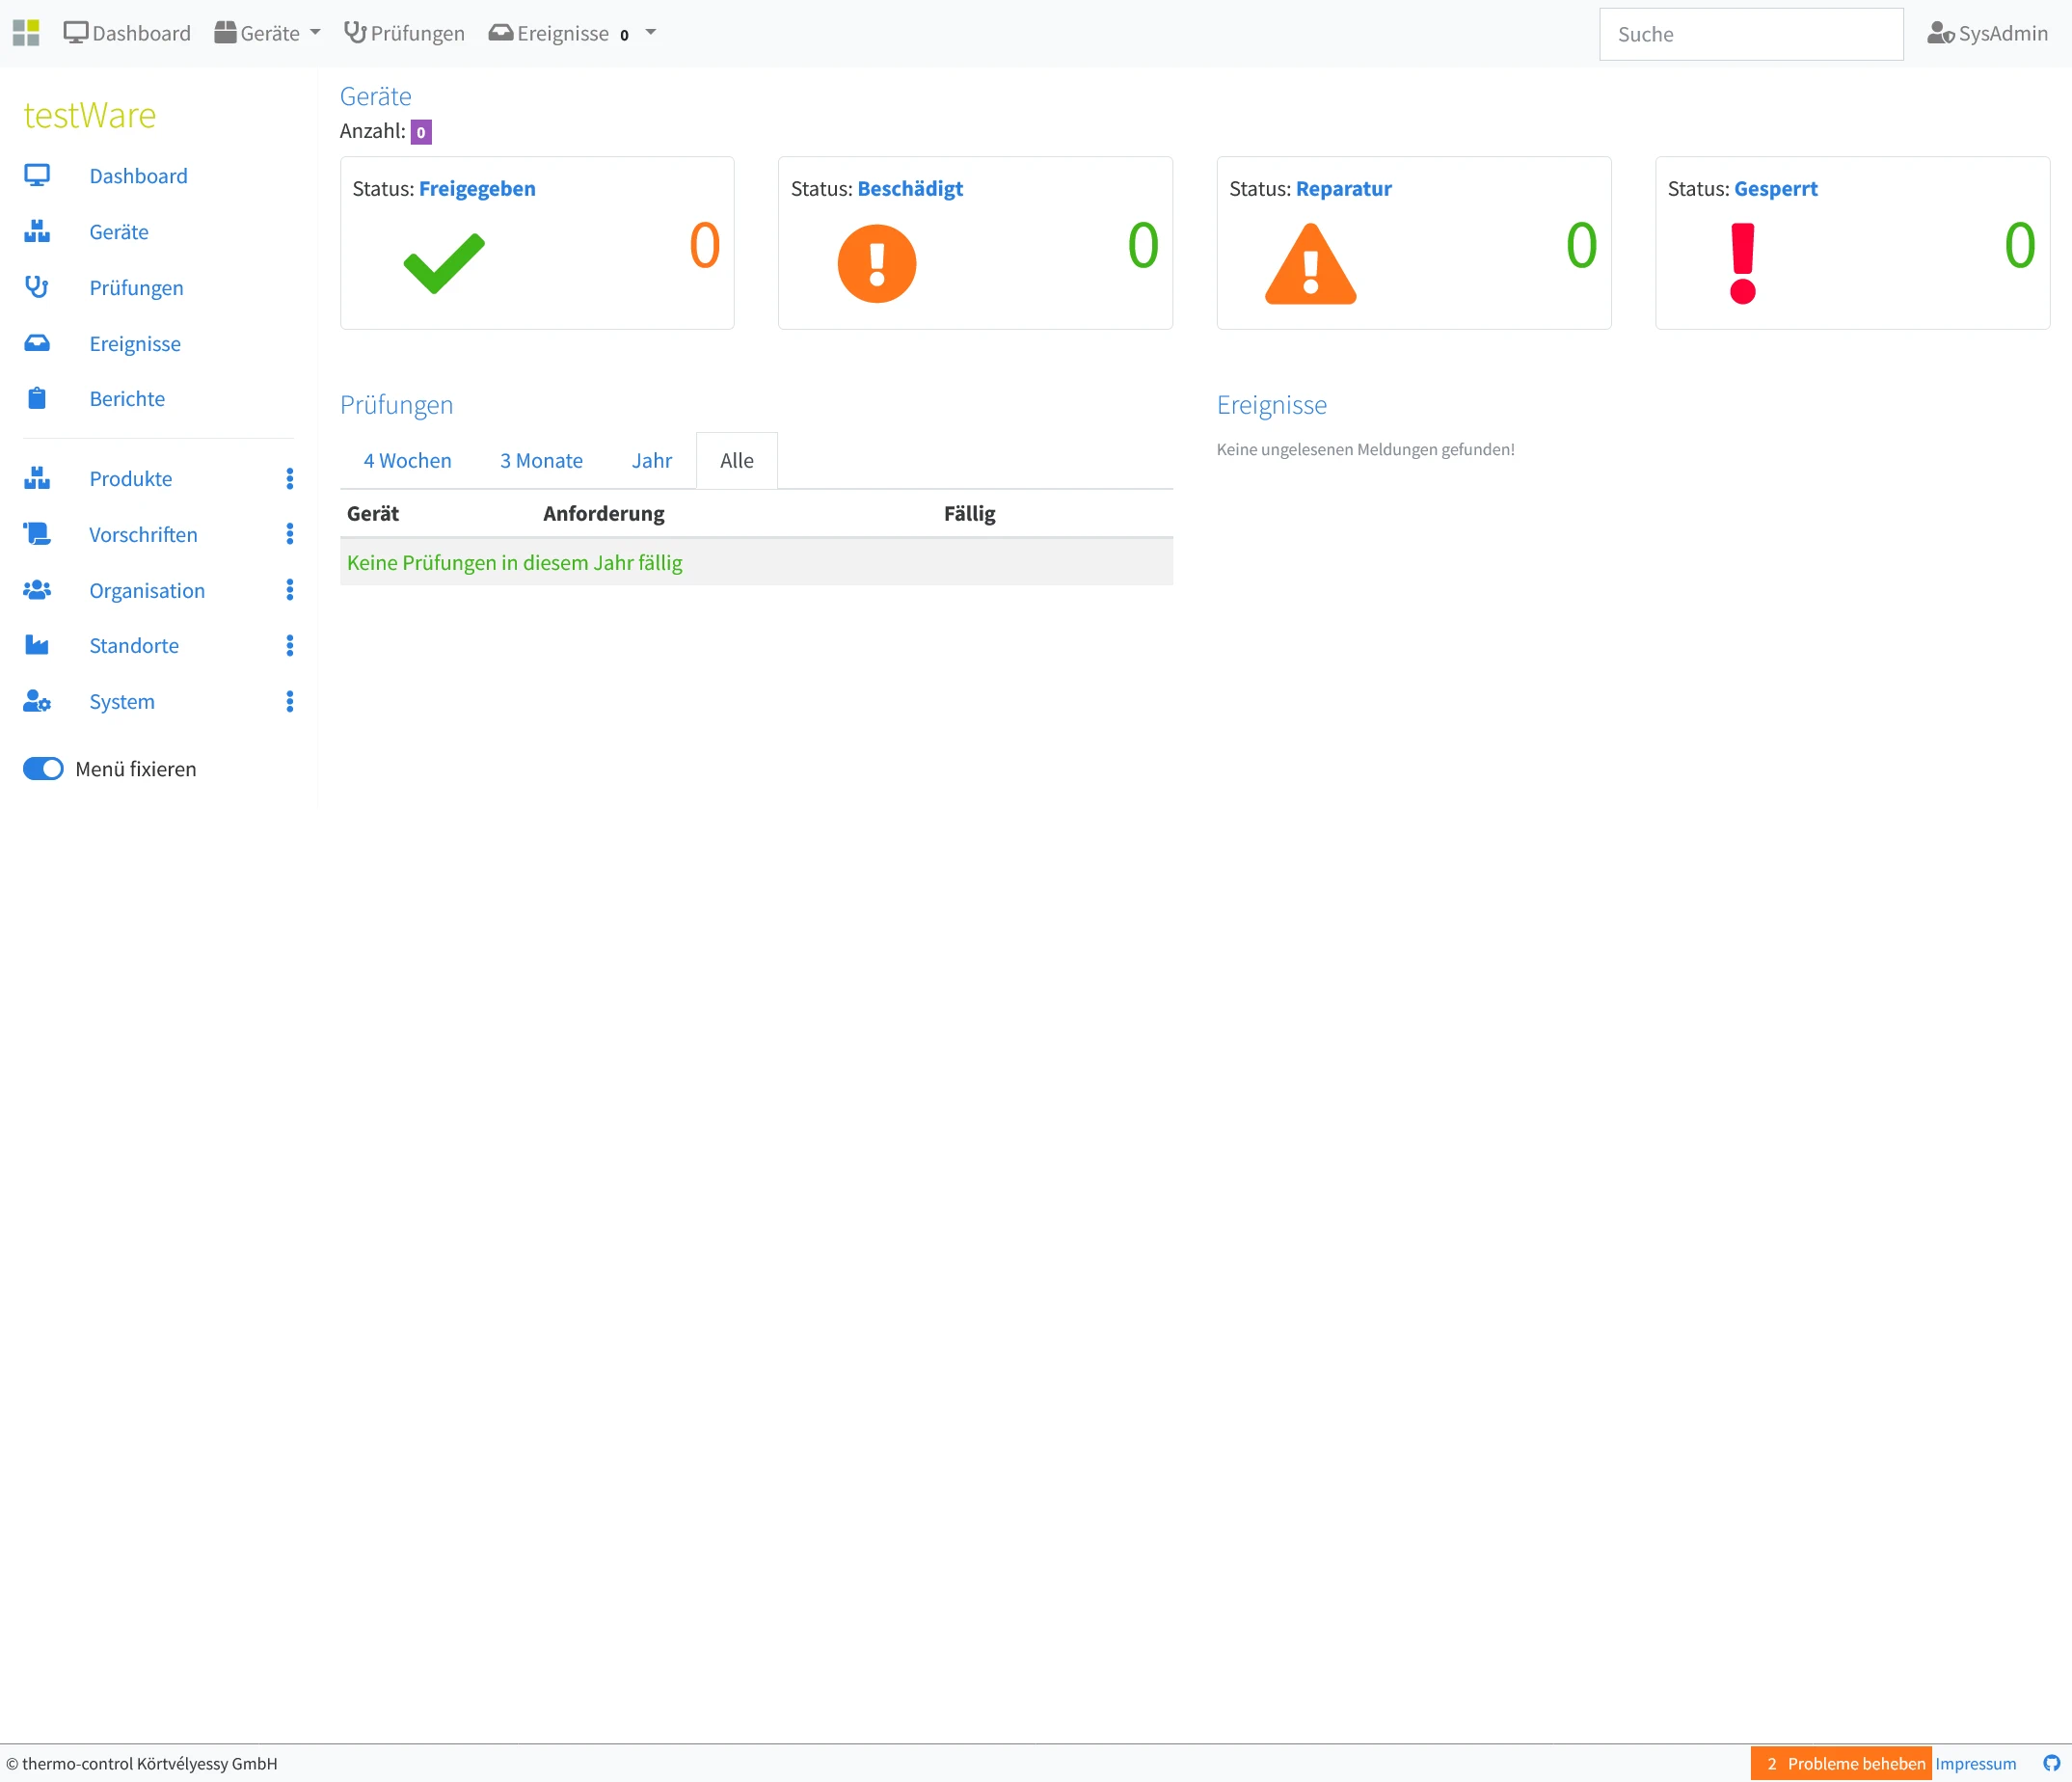The height and width of the screenshot is (1782, 2072).
Task: Toggle the Menü fixieren switch
Action: 42,768
